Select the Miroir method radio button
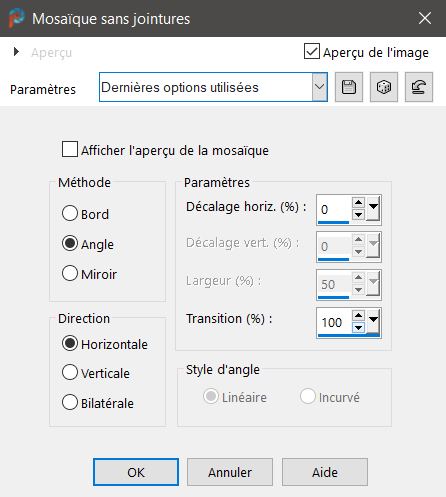 [70, 273]
